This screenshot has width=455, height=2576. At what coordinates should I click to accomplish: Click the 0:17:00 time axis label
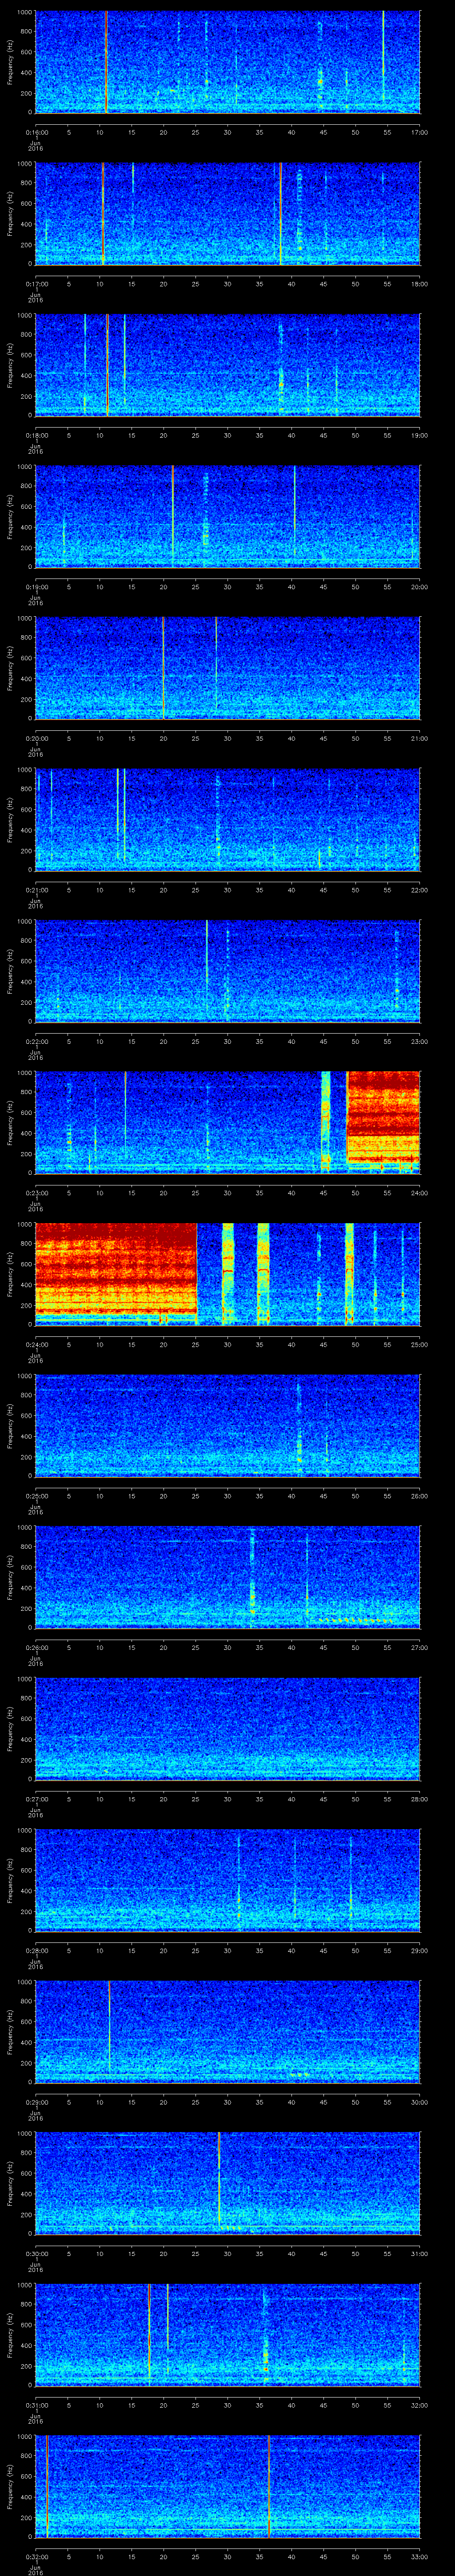tap(36, 284)
